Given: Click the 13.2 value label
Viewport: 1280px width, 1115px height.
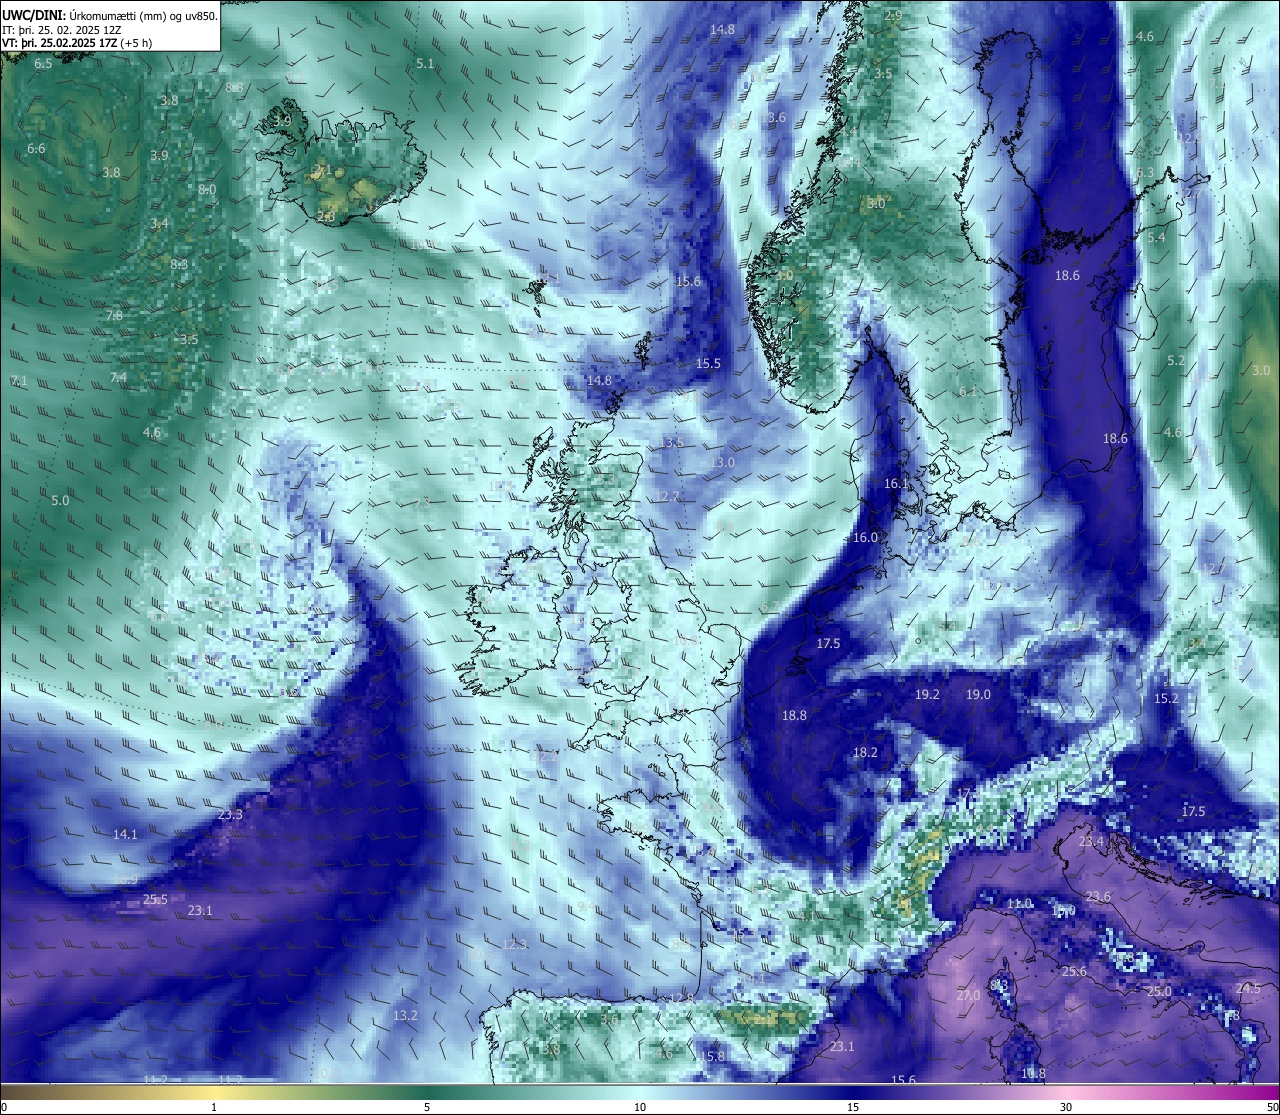Looking at the screenshot, I should pos(405,1016).
